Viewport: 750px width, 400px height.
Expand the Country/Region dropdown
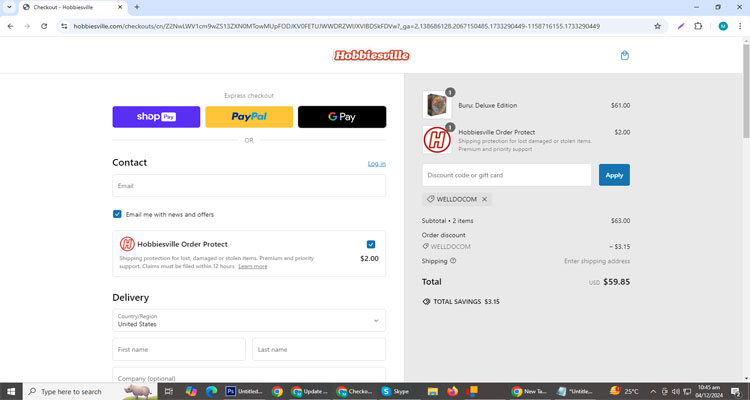click(249, 320)
